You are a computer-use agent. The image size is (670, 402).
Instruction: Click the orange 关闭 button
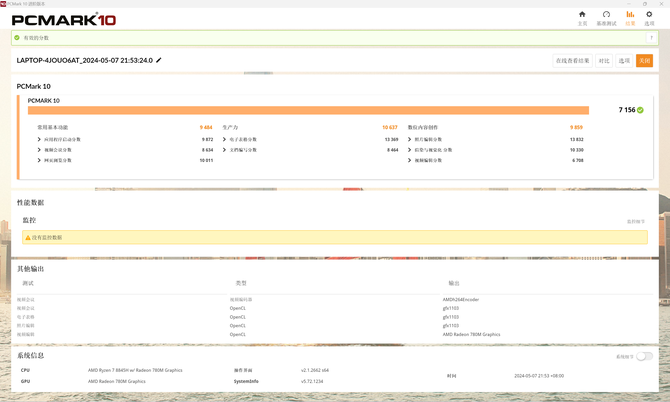pyautogui.click(x=644, y=61)
